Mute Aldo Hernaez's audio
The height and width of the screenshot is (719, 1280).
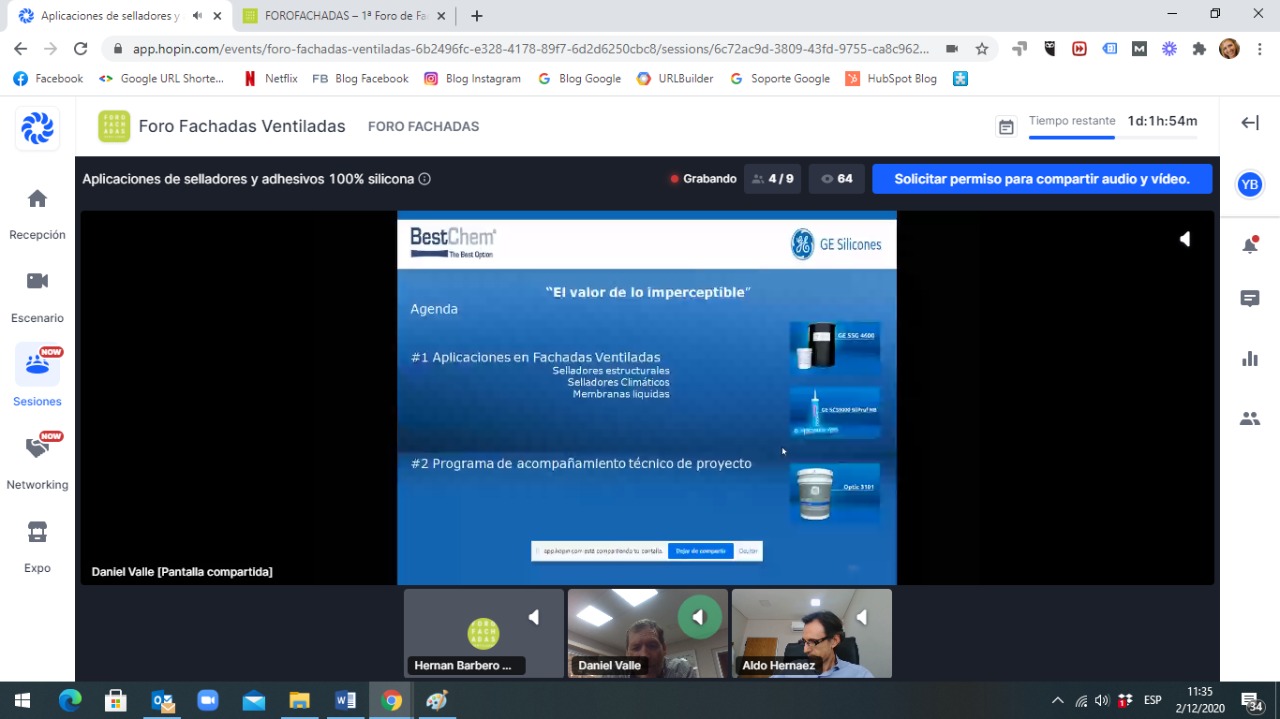click(x=861, y=617)
